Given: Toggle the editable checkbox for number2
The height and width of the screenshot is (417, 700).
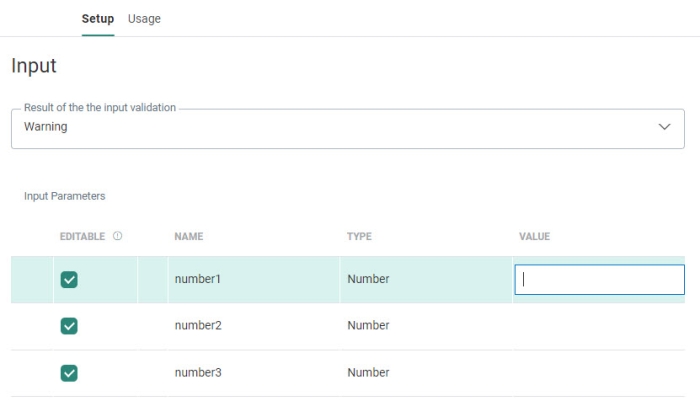Looking at the screenshot, I should (x=69, y=326).
